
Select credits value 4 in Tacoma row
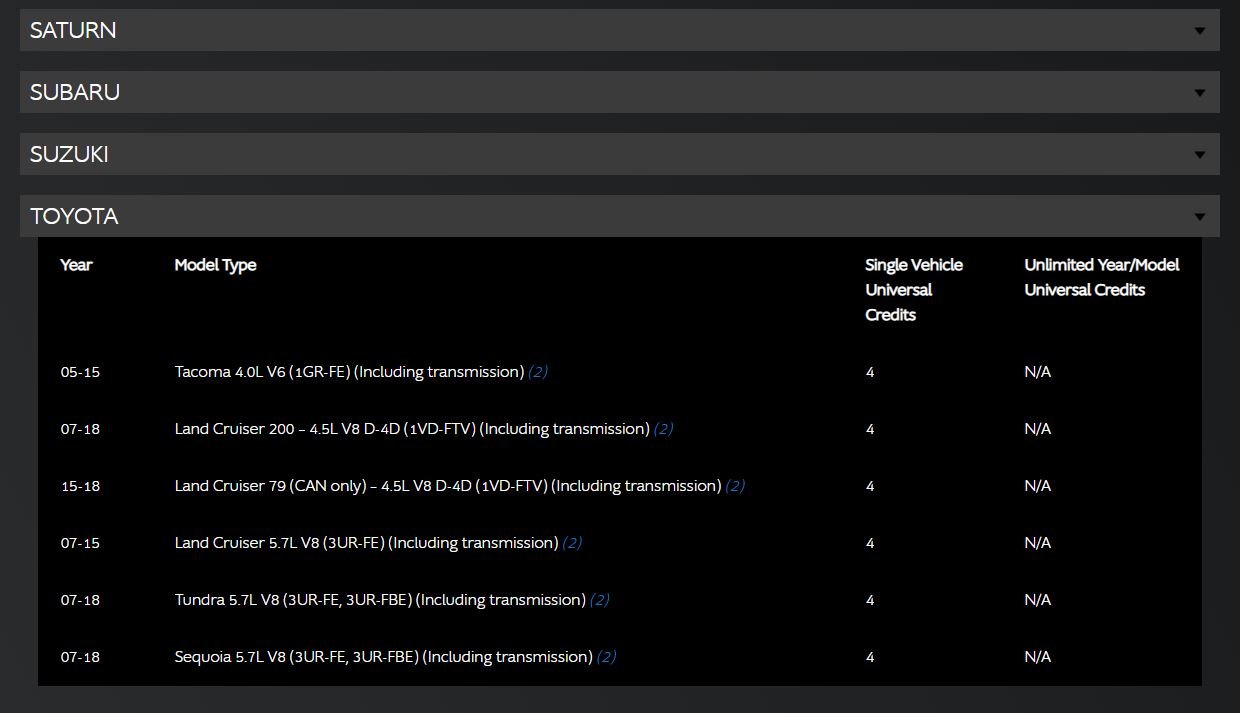point(870,372)
